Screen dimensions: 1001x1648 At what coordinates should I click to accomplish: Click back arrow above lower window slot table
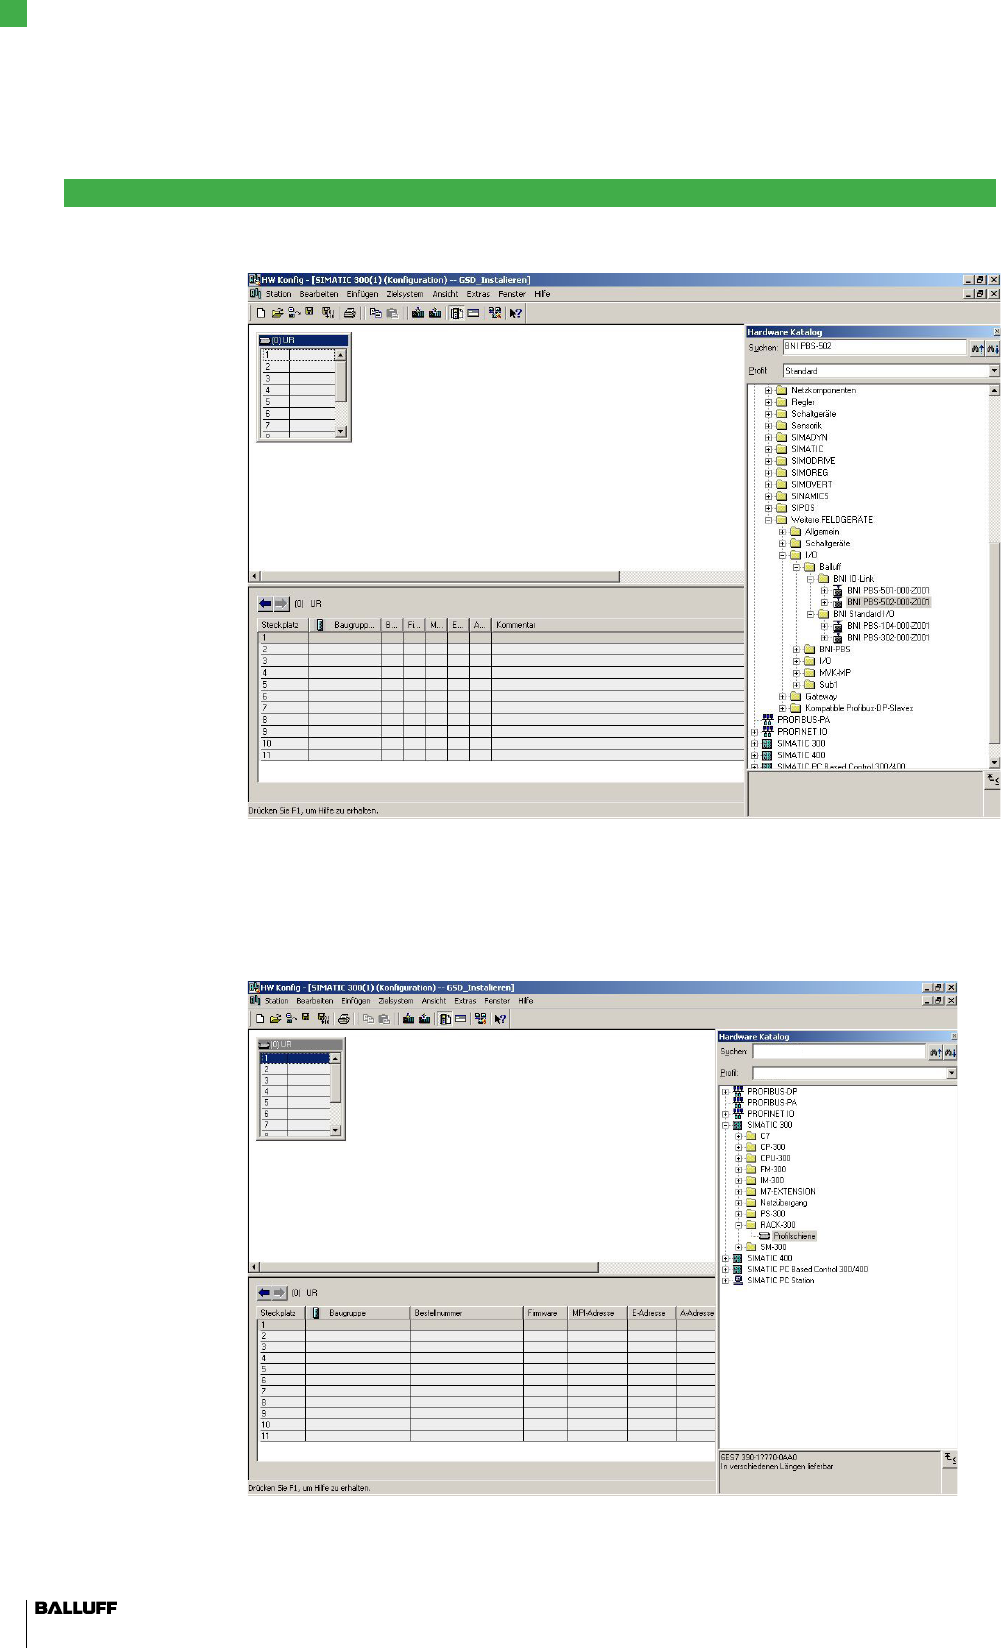tap(265, 1292)
